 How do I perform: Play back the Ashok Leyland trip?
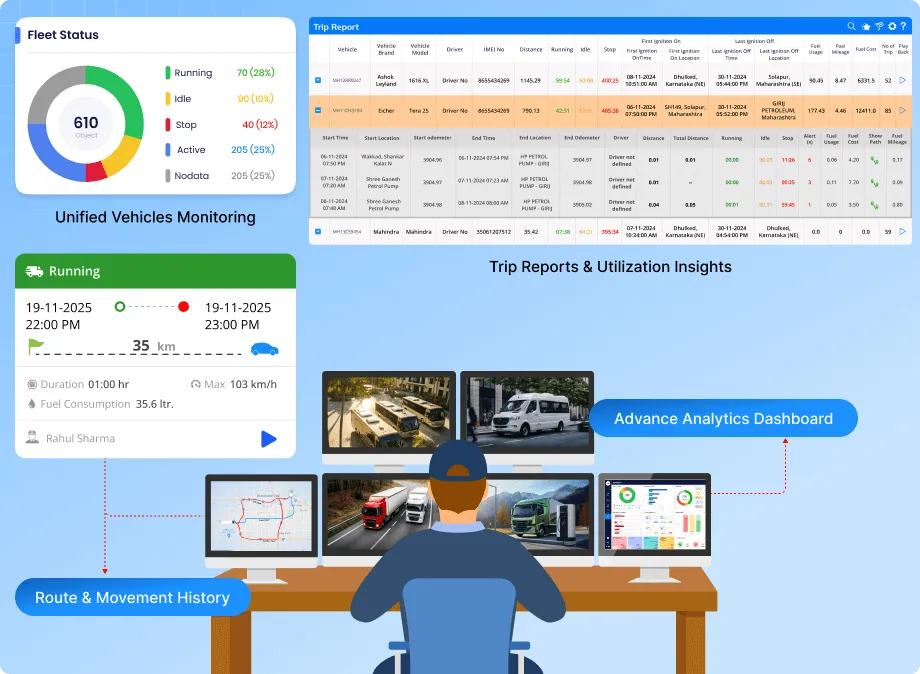903,80
